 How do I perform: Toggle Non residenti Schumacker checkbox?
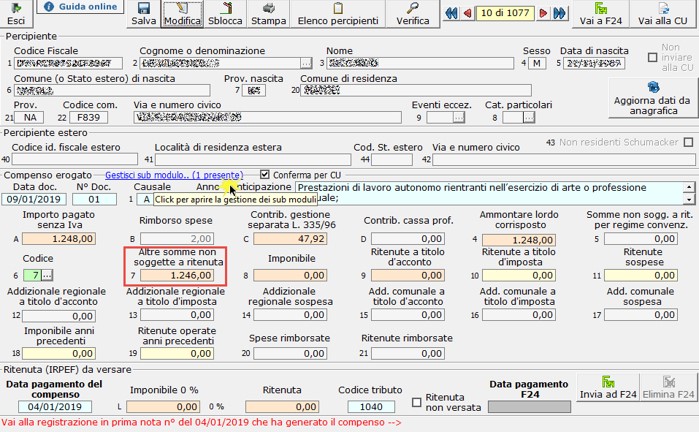coord(689,142)
